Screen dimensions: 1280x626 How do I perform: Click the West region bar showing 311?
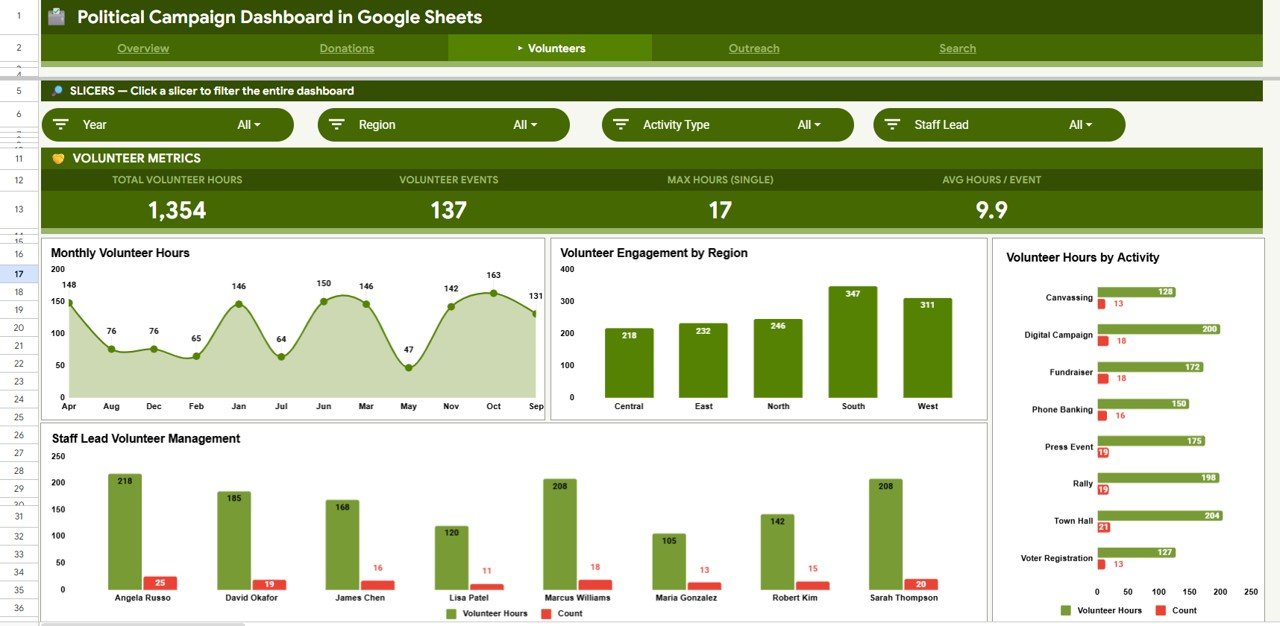[927, 348]
